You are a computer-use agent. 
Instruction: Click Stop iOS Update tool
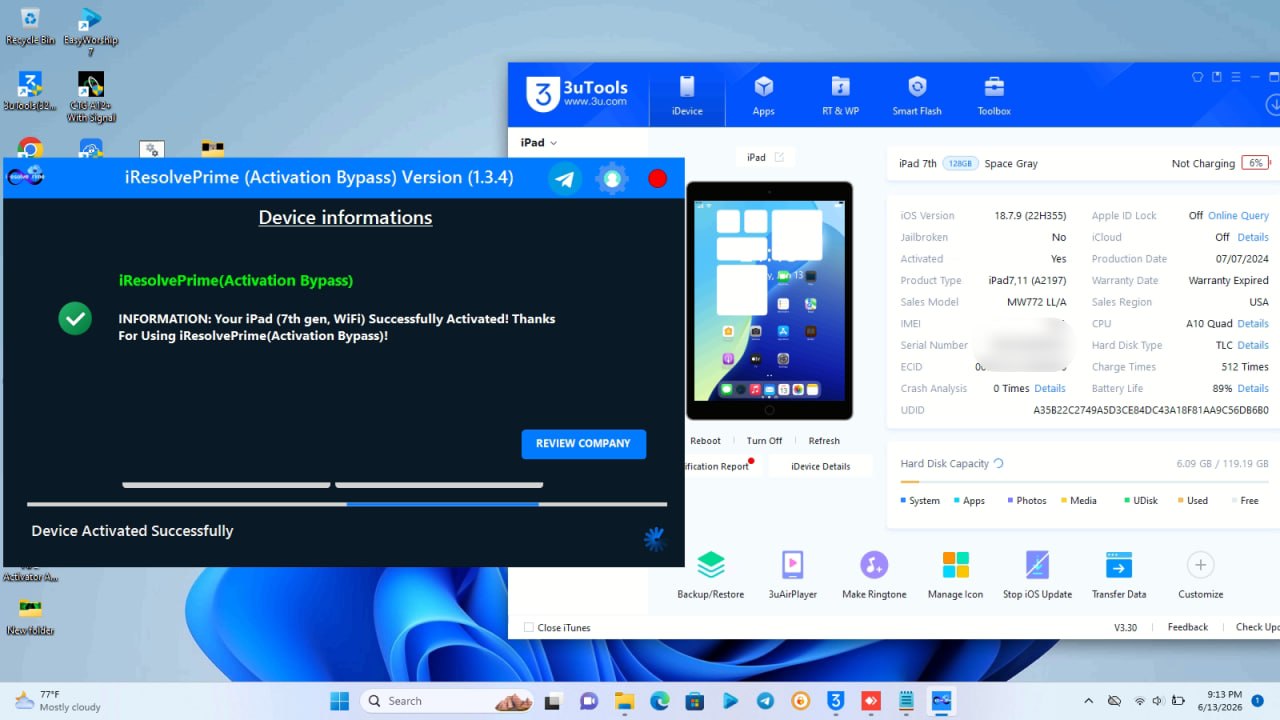(x=1037, y=575)
